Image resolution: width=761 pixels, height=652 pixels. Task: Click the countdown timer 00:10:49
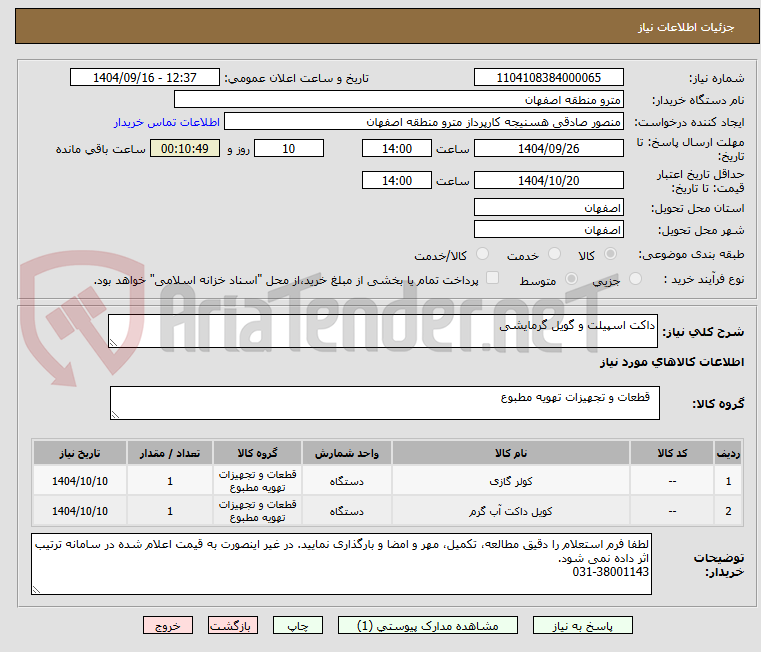185,149
